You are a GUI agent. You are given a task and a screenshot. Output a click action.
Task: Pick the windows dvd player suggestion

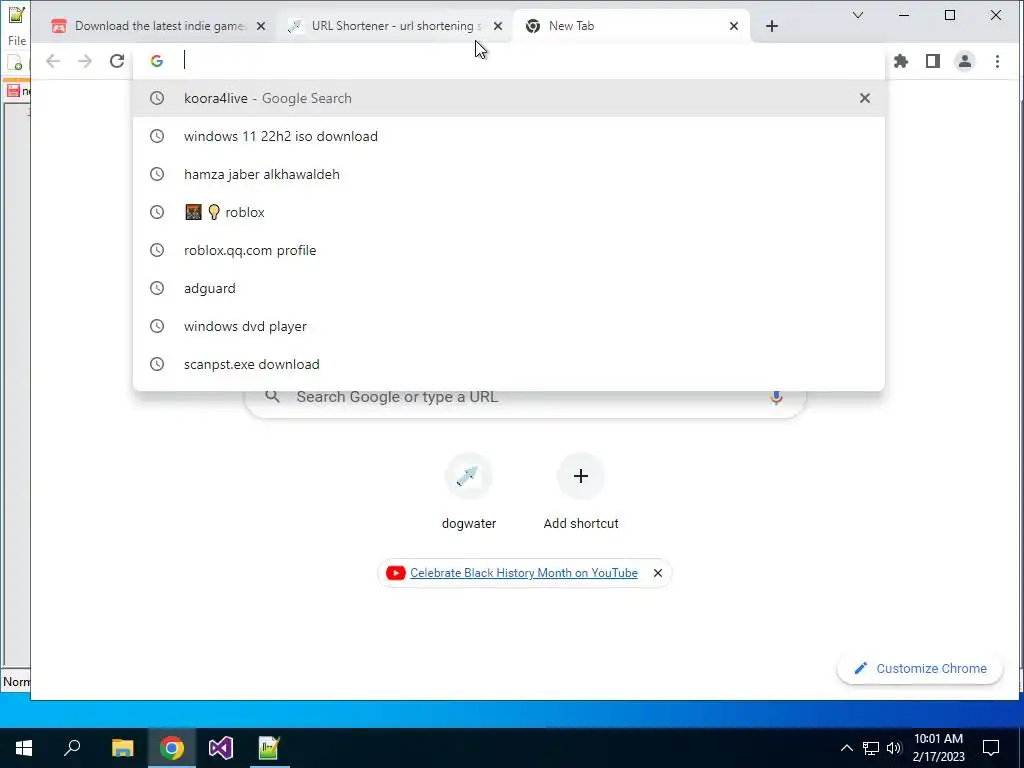point(508,326)
